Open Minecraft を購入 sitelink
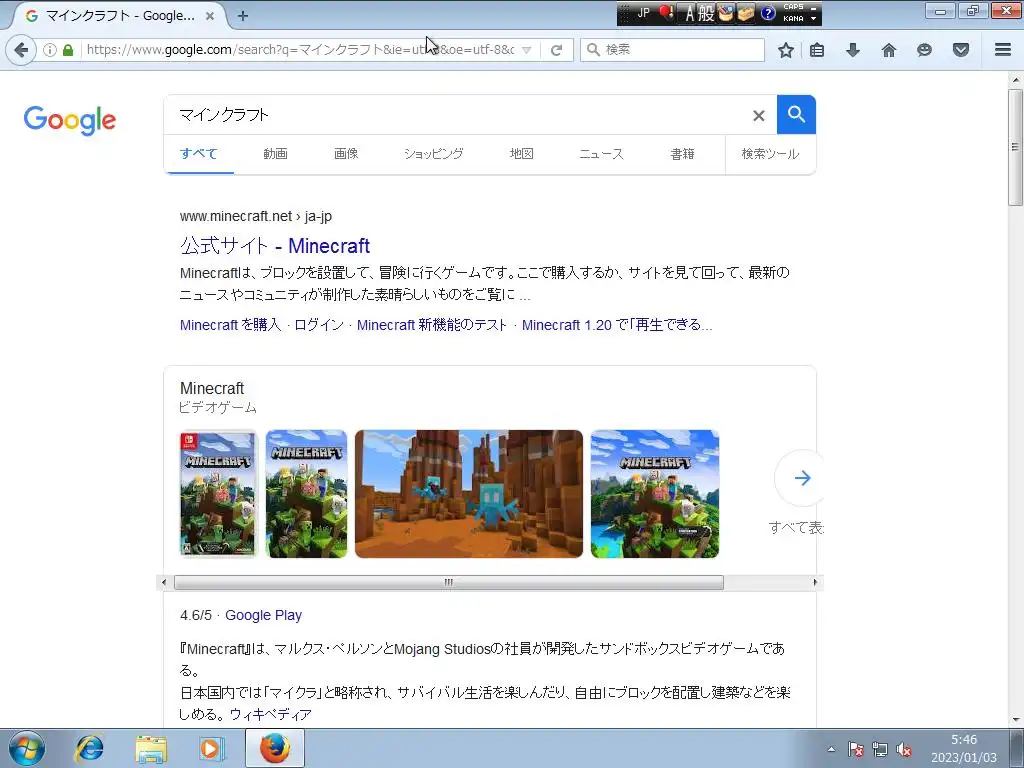 pos(230,325)
